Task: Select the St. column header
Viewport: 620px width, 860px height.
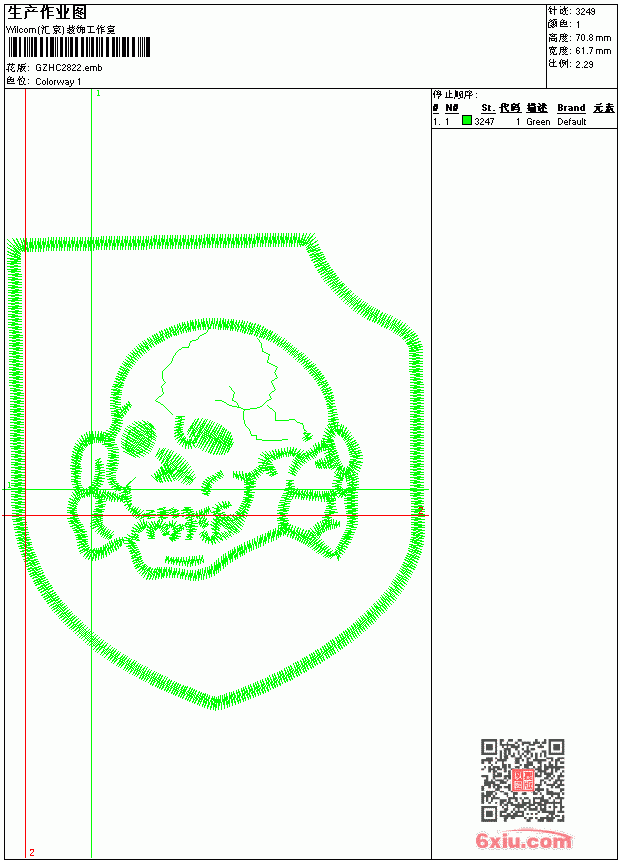Action: point(488,108)
